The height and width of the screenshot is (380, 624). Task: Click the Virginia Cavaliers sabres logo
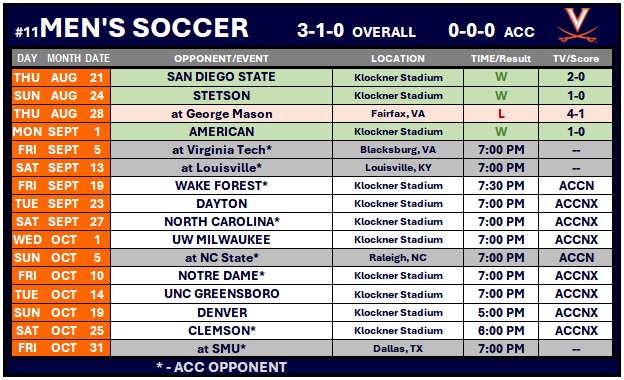point(577,25)
